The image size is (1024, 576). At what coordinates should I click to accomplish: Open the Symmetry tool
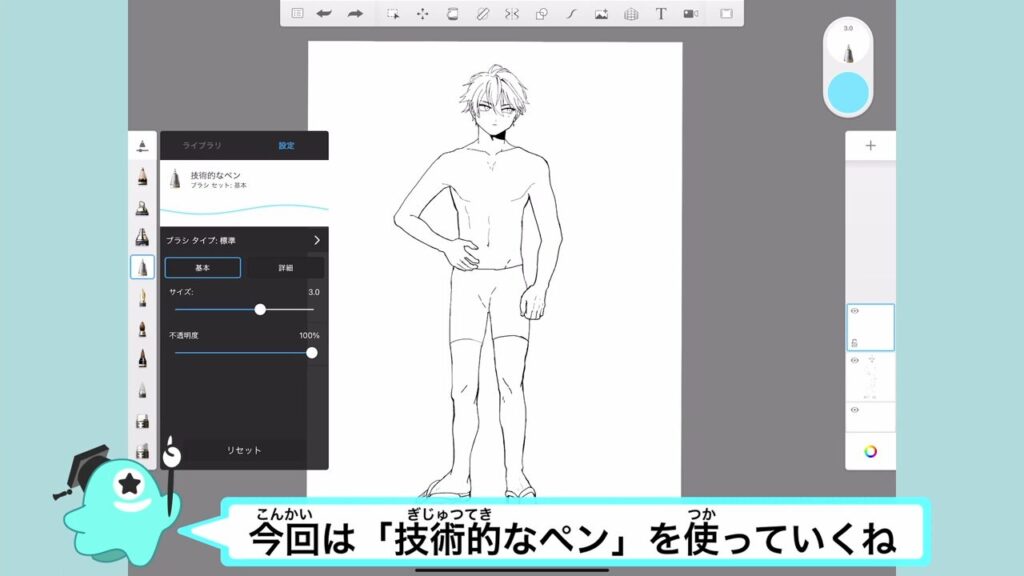pos(512,14)
